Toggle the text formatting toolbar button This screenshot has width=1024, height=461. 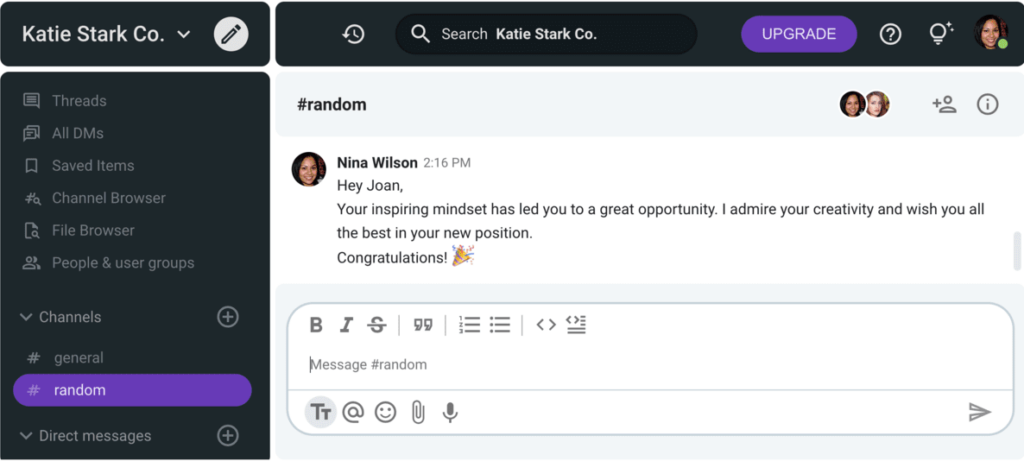pos(320,412)
